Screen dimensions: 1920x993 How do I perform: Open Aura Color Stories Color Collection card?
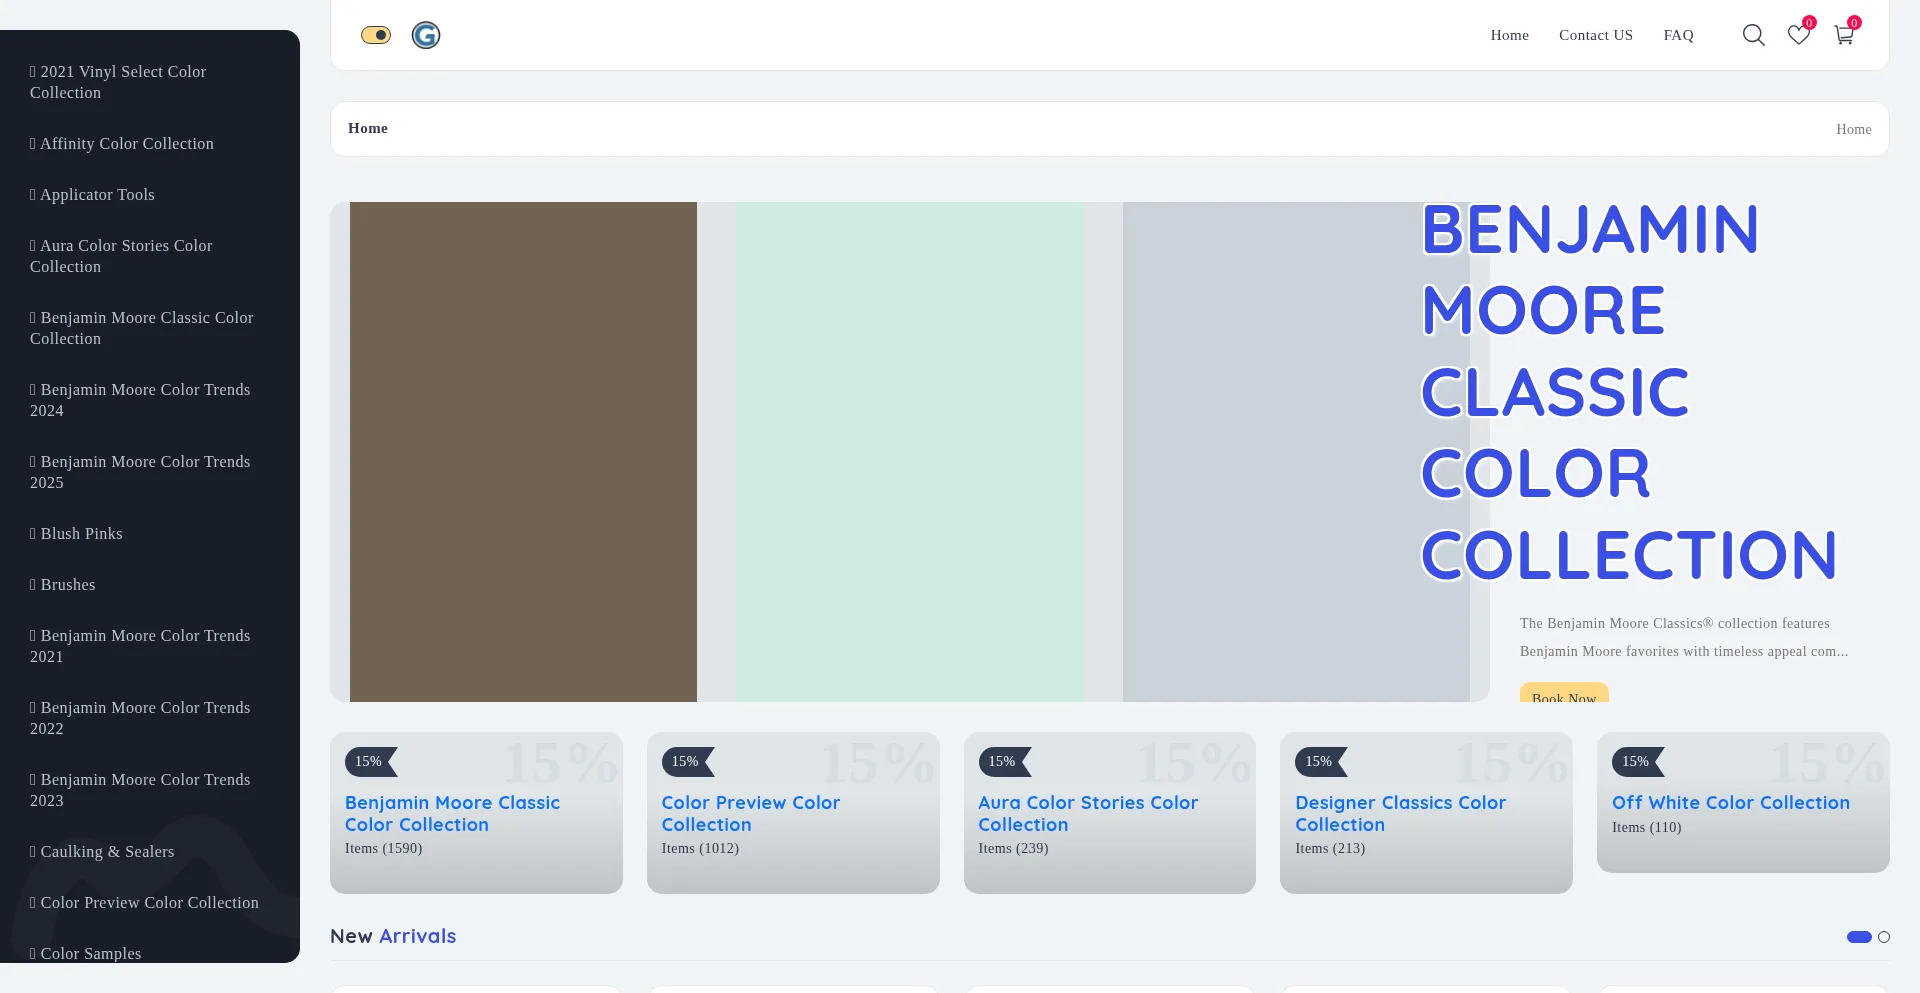[x=1087, y=813]
